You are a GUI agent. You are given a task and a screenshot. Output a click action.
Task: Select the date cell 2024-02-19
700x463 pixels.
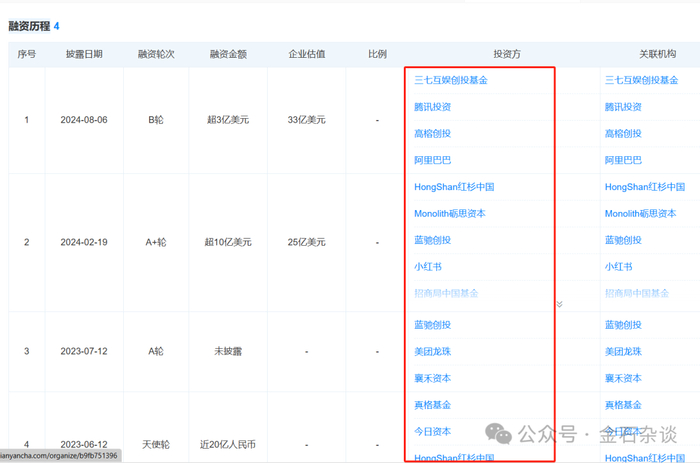84,242
